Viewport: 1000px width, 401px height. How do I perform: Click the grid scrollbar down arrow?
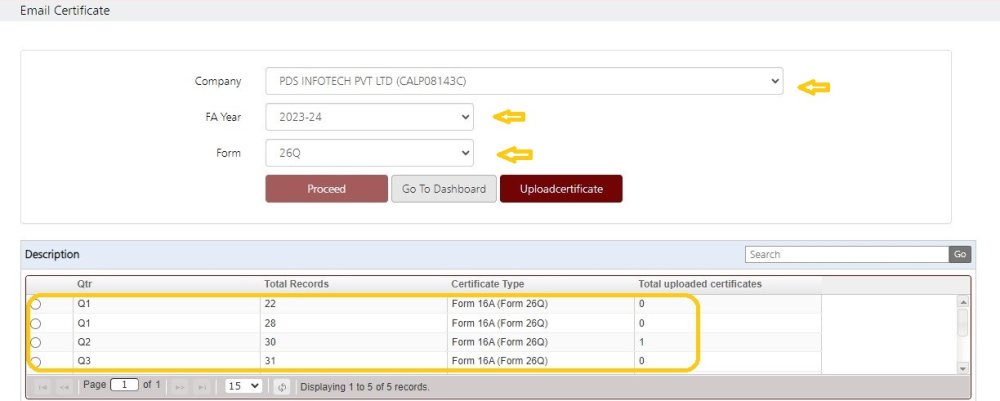(963, 368)
